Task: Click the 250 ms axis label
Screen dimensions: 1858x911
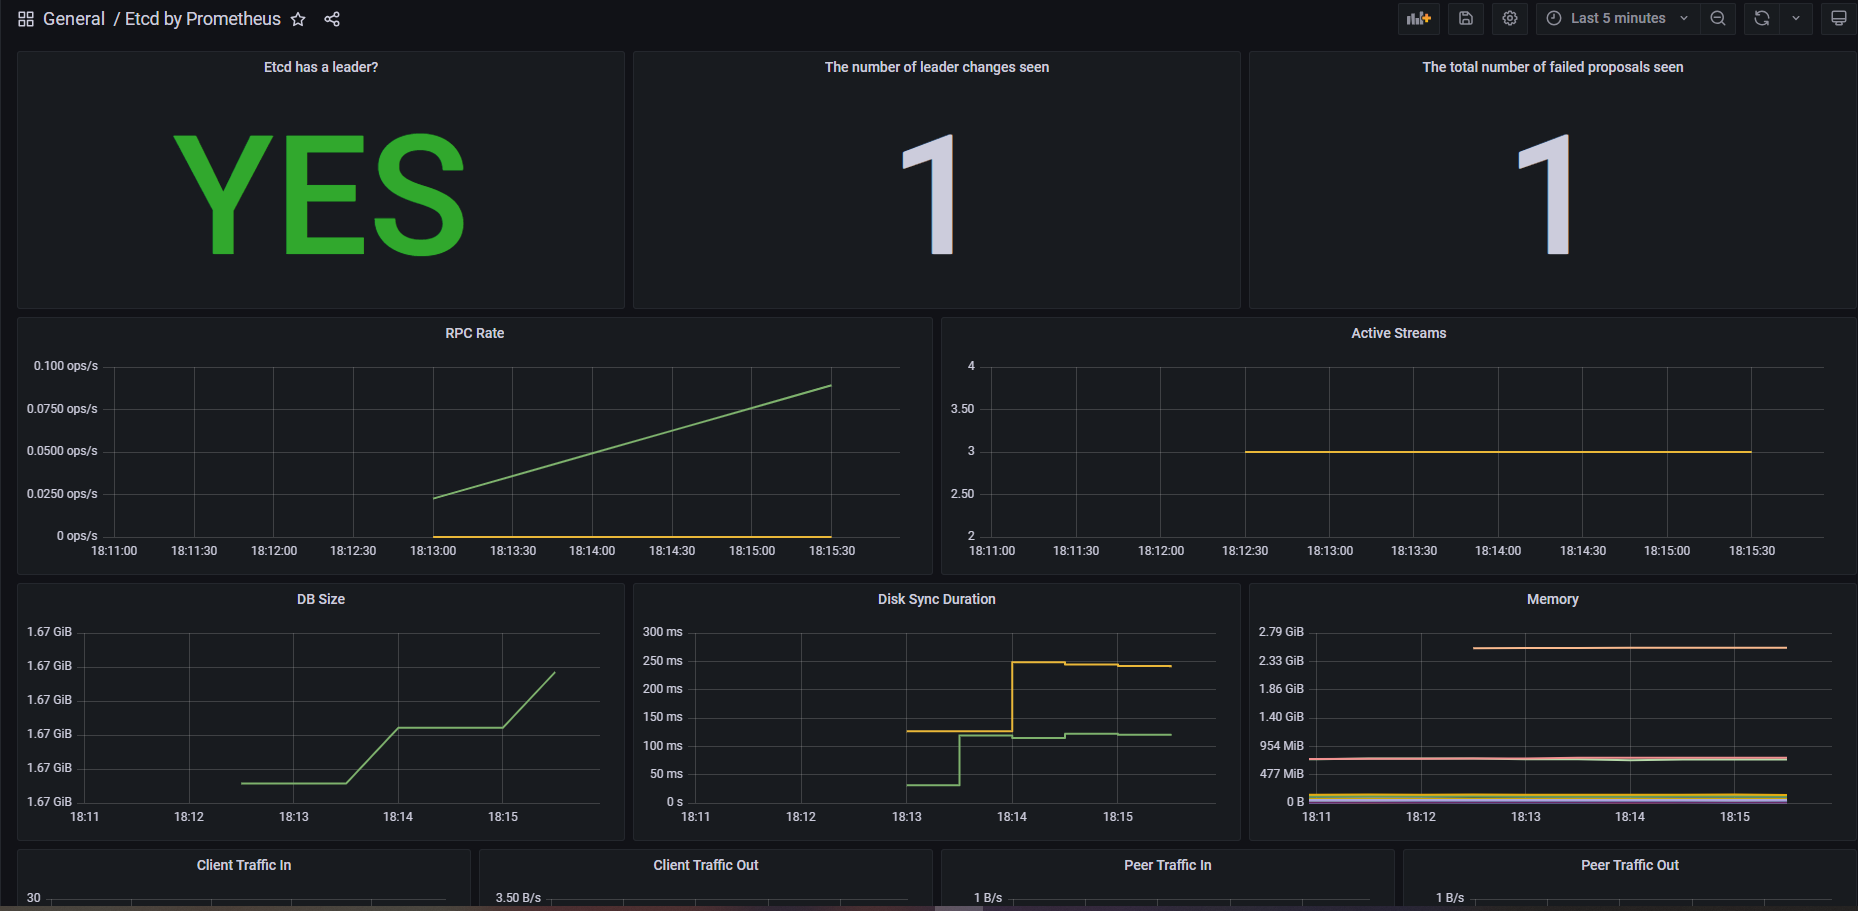Action: pyautogui.click(x=663, y=661)
